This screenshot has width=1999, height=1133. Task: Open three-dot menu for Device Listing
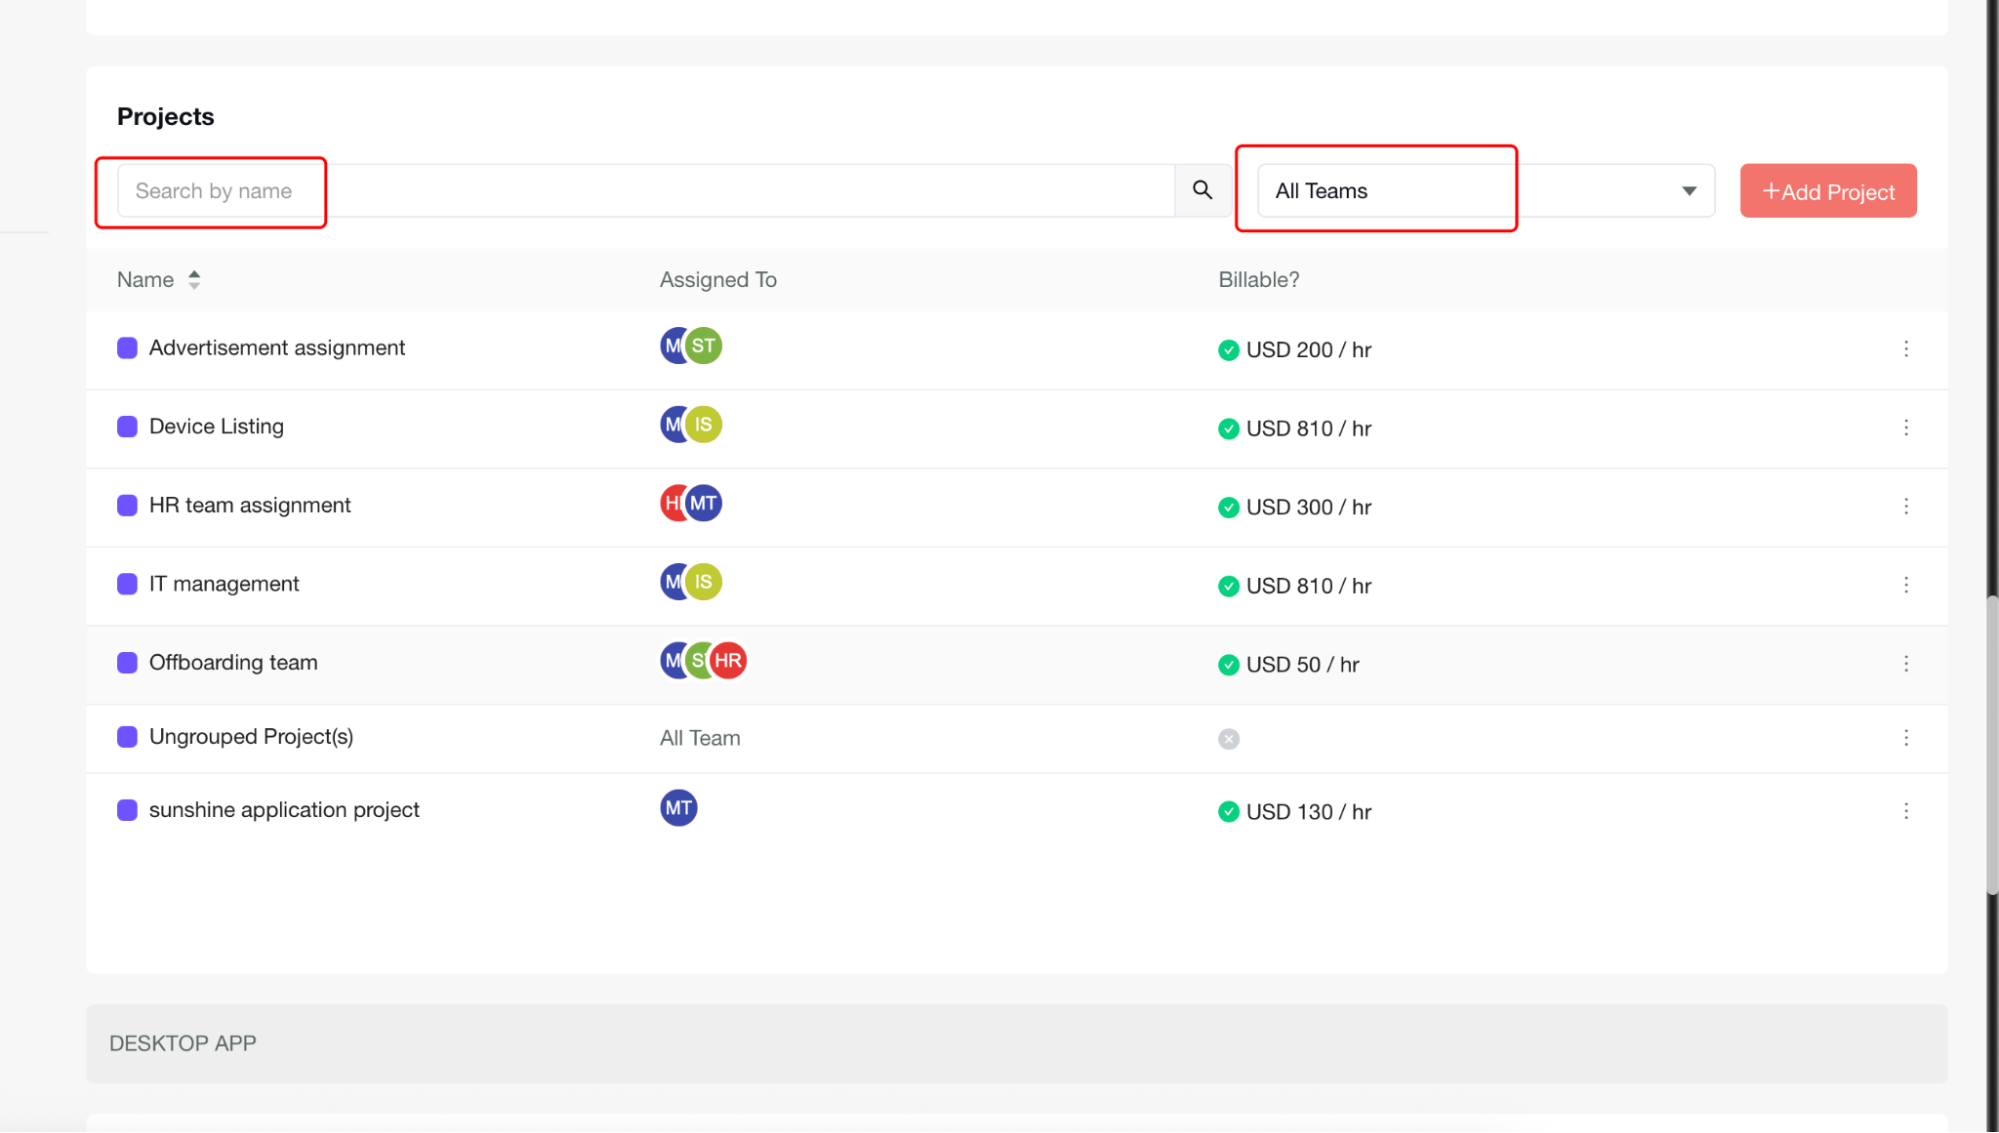tap(1906, 428)
